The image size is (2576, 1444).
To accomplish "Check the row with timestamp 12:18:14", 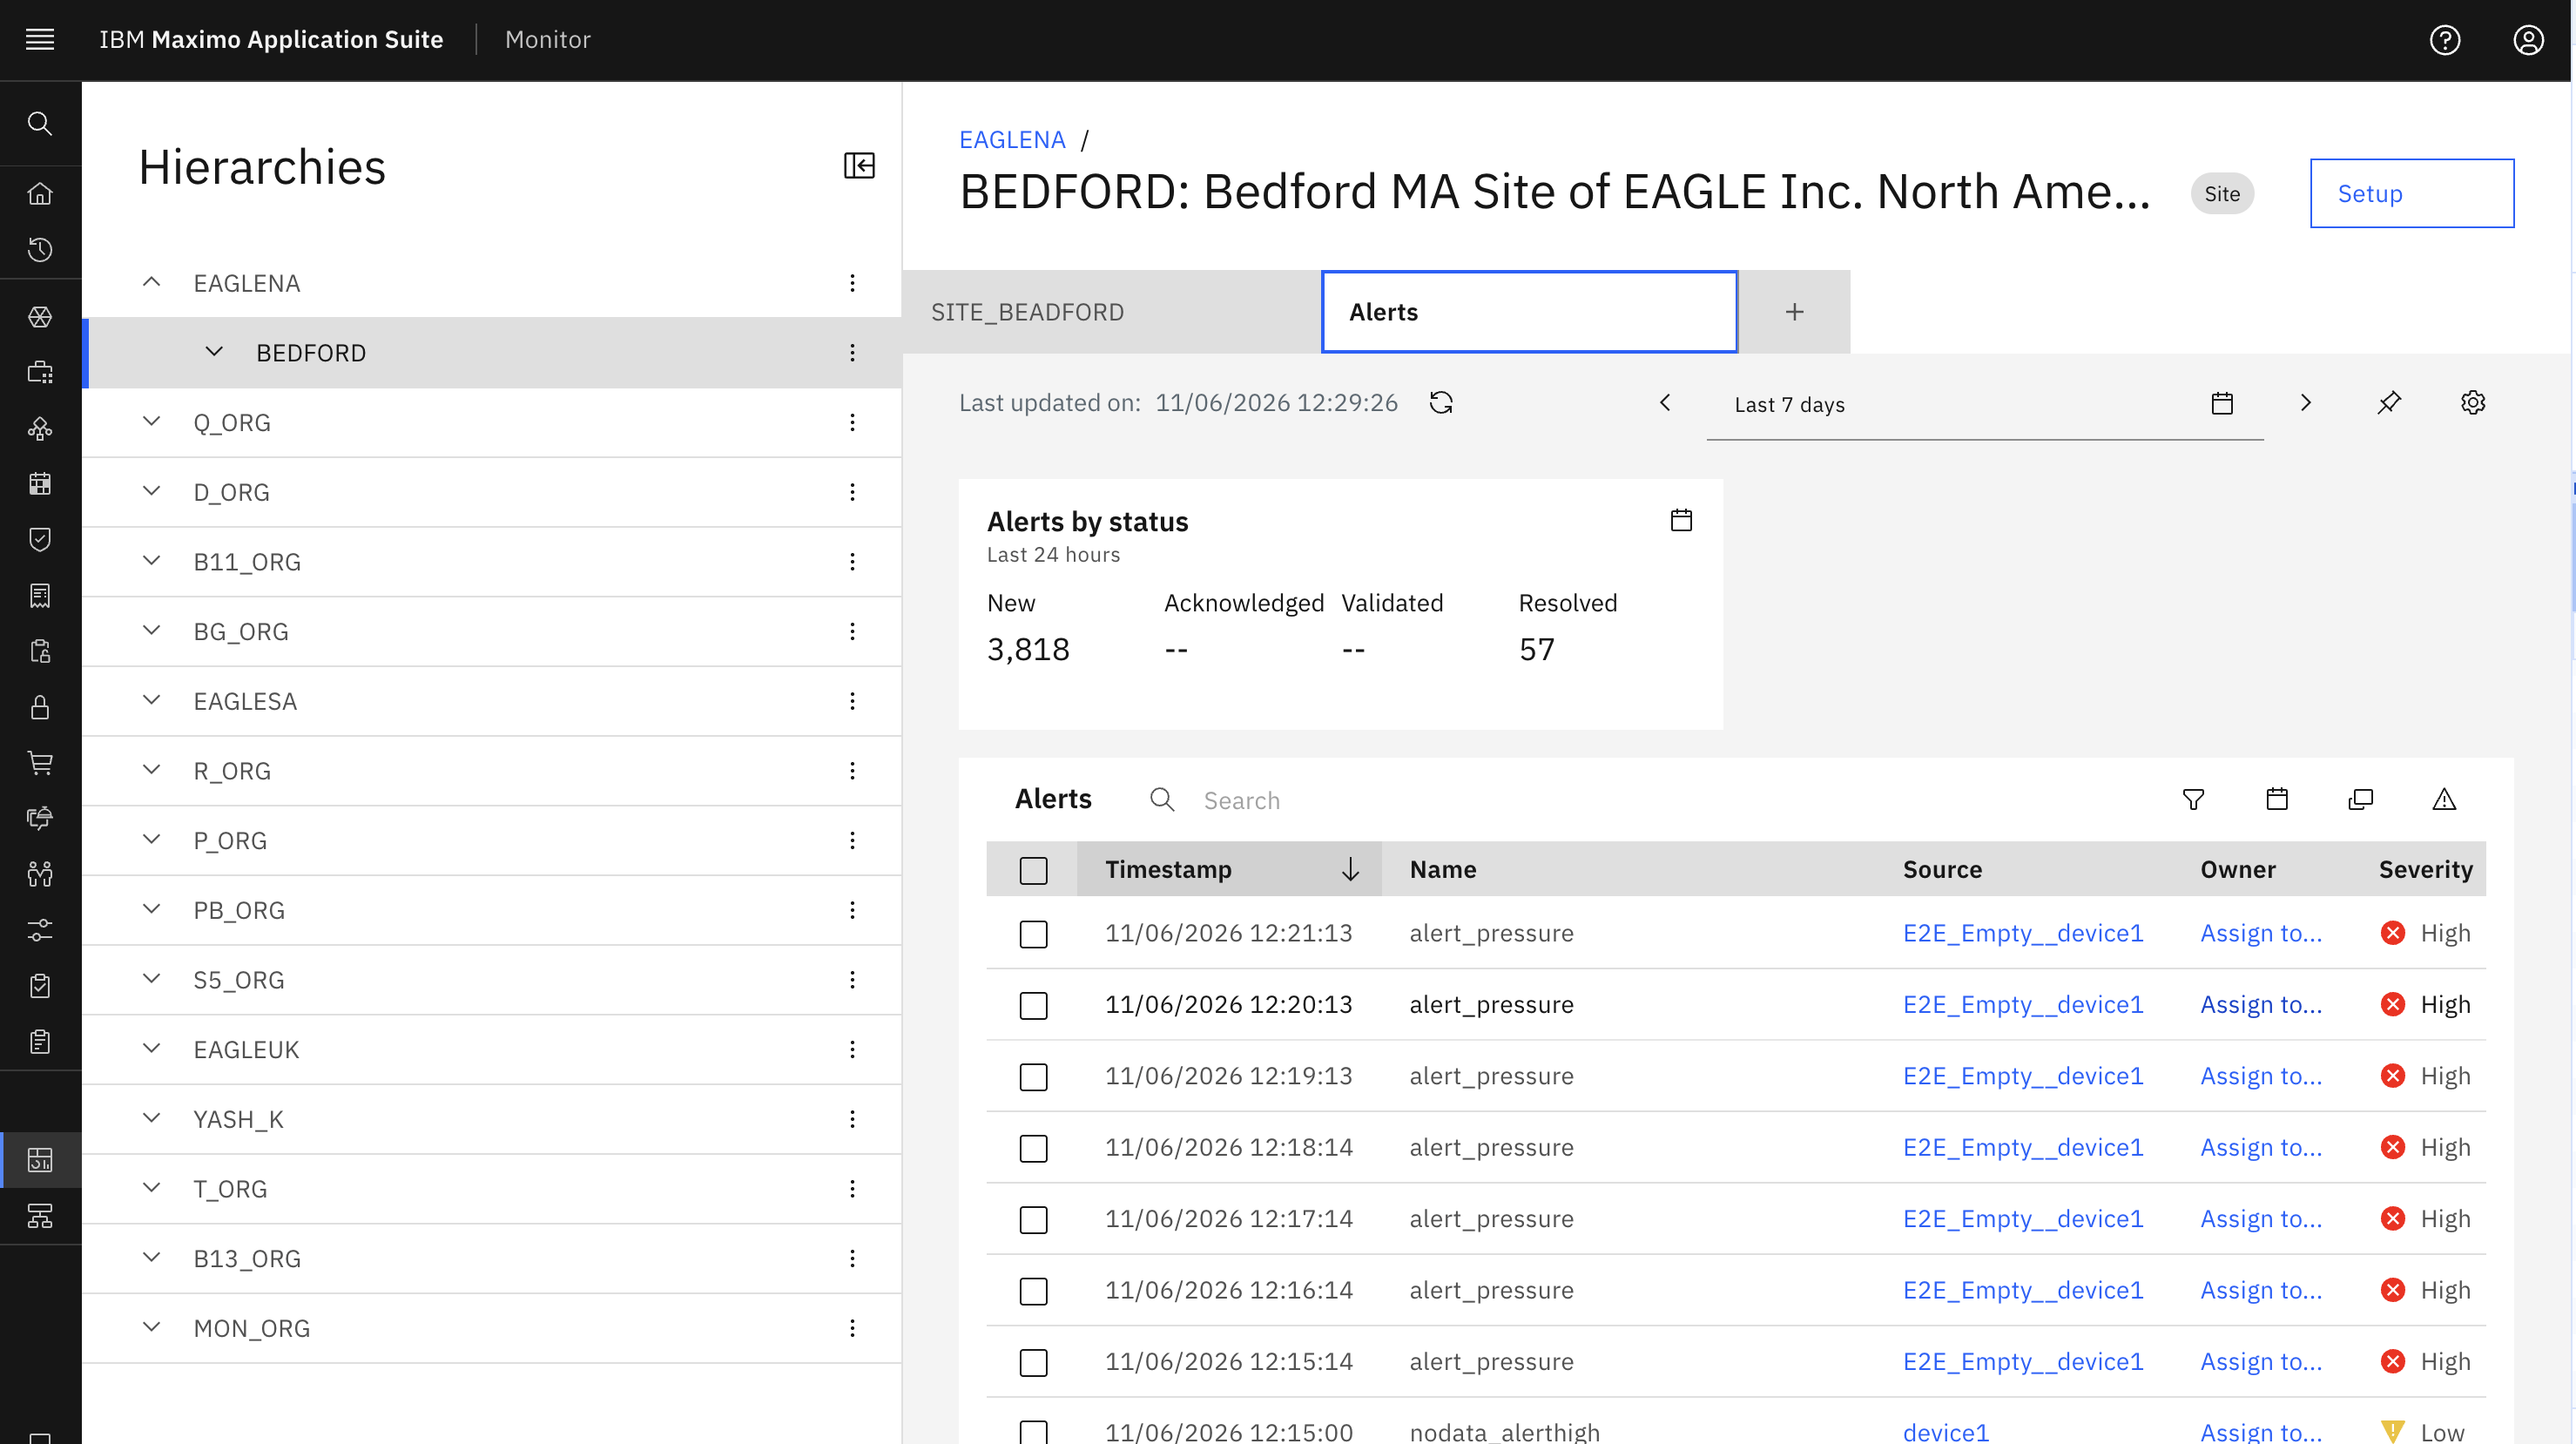I will pyautogui.click(x=1033, y=1148).
